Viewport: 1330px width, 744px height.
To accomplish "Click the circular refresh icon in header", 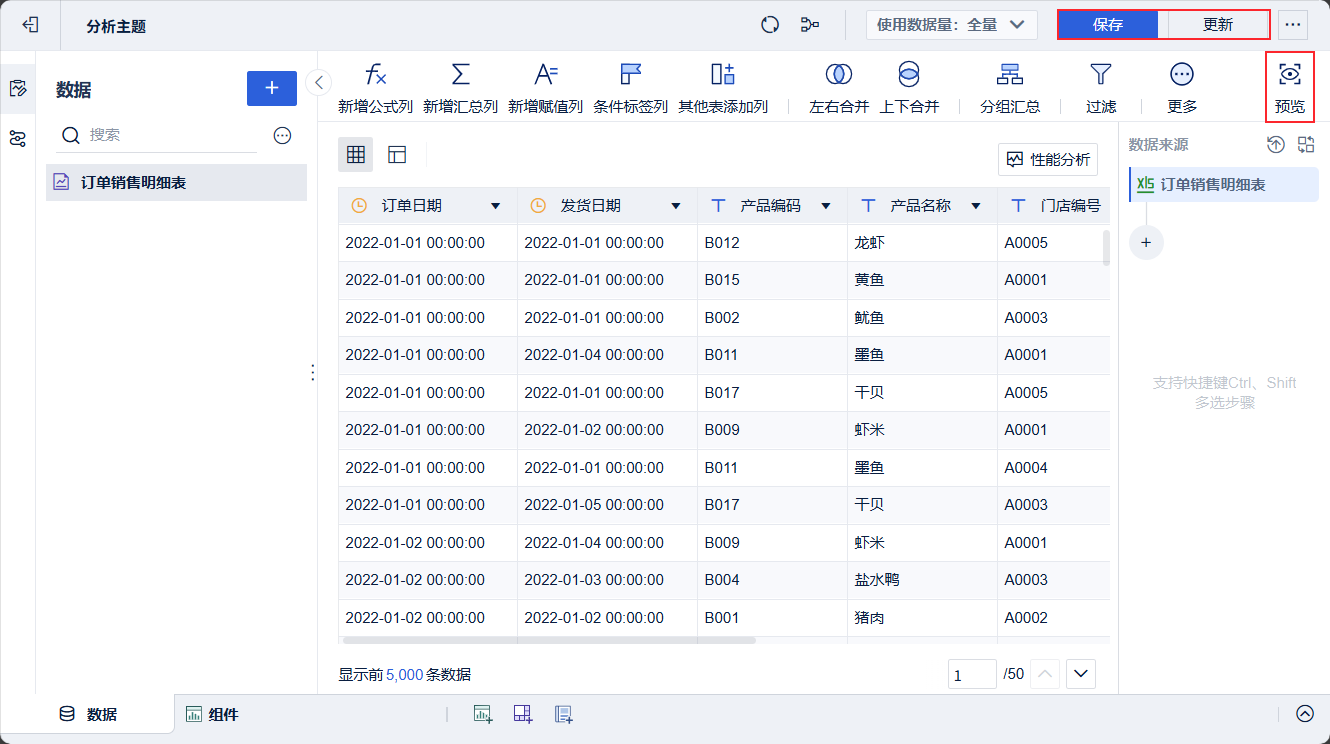I will point(770,25).
